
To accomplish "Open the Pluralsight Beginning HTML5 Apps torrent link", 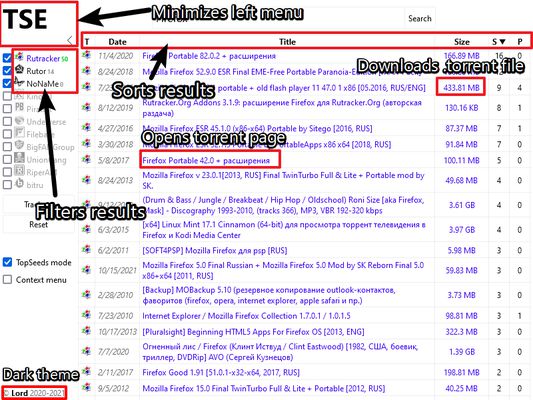I will pyautogui.click(x=253, y=331).
